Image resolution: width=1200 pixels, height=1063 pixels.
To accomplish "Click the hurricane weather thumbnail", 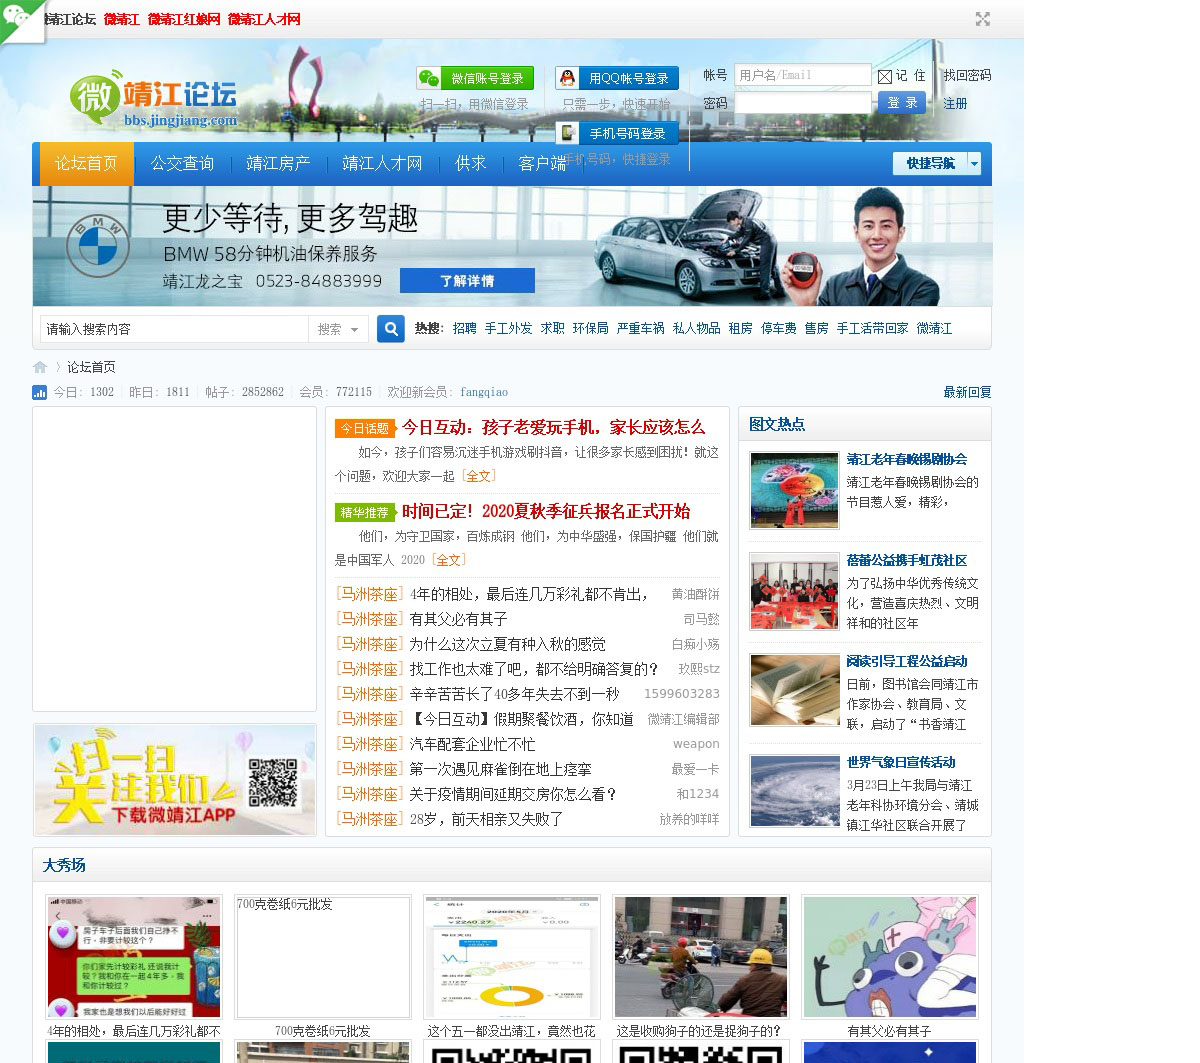I will (x=795, y=792).
